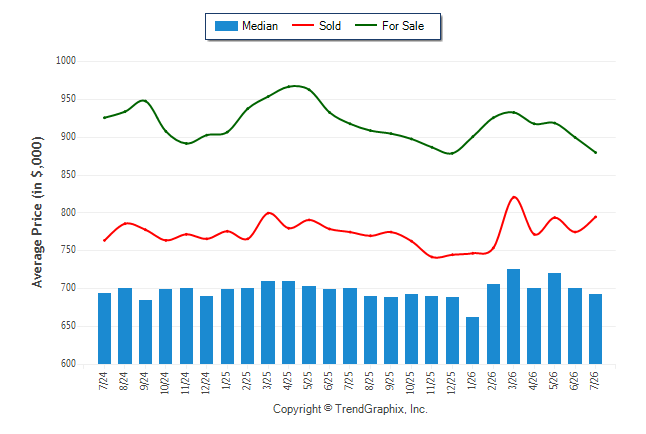The image size is (646, 434).
Task: Click the 7/24 median bar
Action: pos(104,328)
